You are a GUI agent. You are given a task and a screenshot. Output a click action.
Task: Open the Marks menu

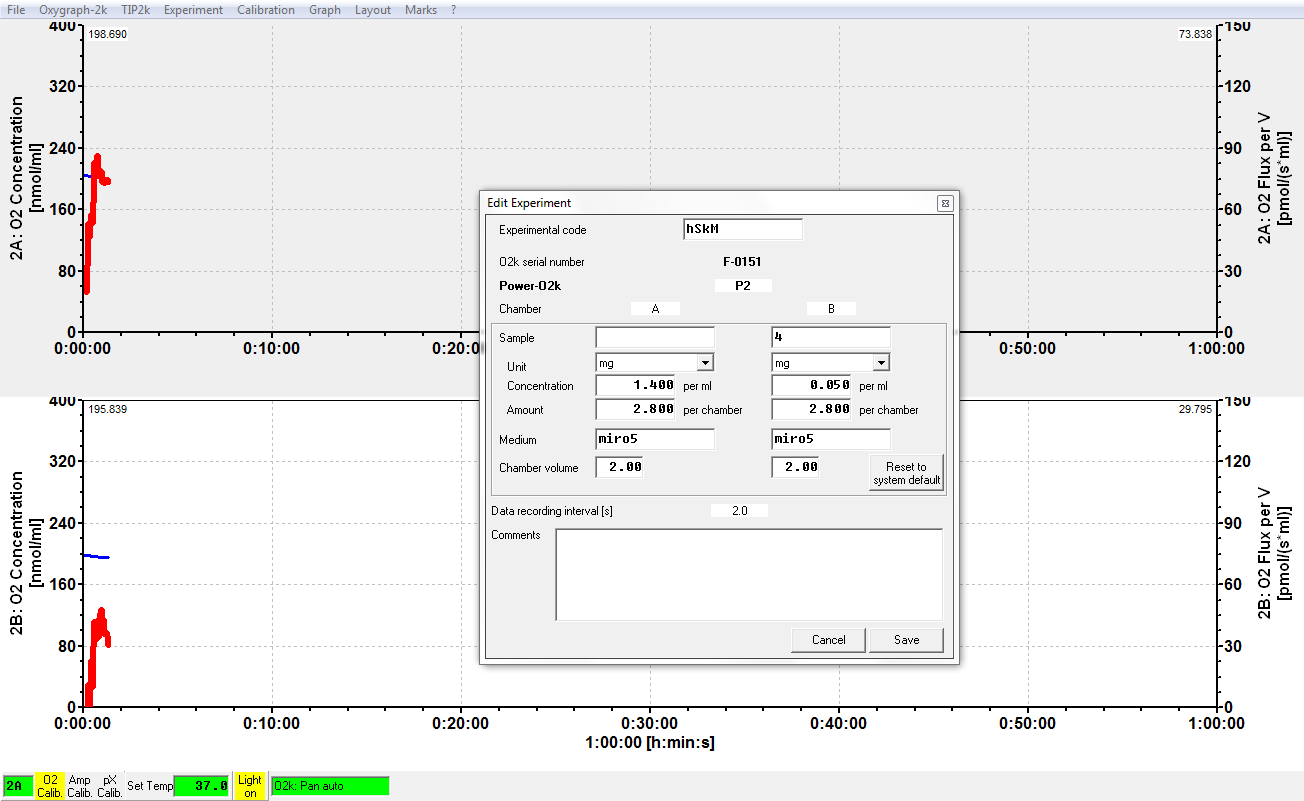[421, 10]
